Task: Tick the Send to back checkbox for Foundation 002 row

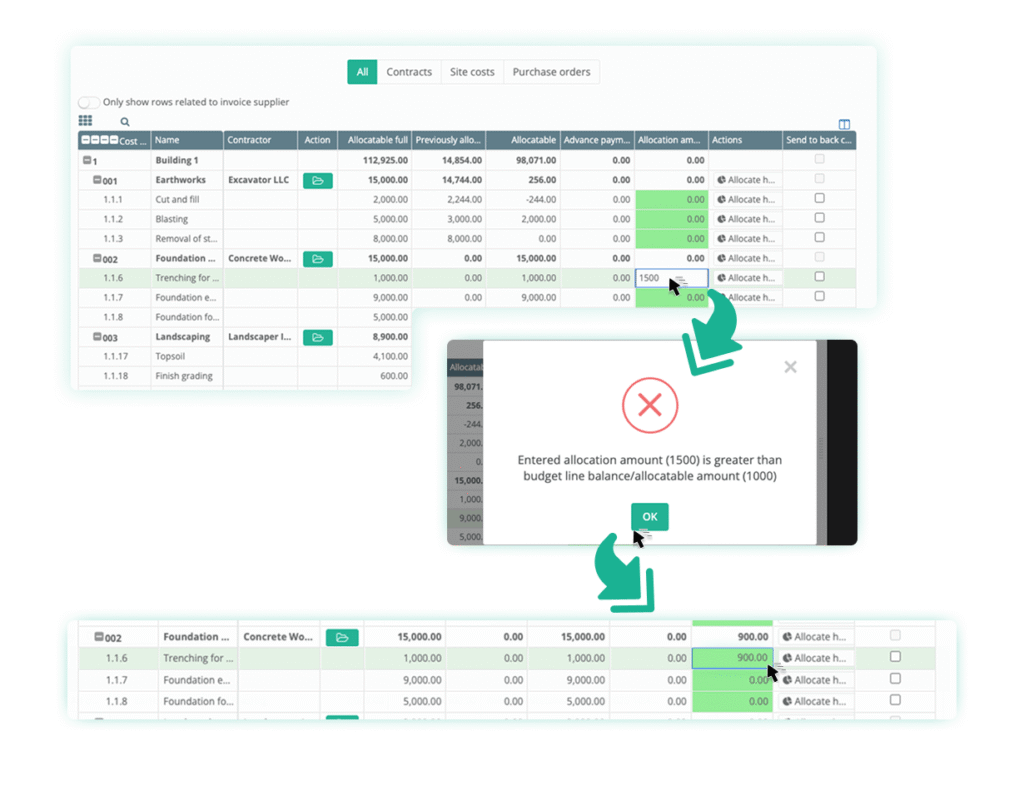Action: point(819,258)
